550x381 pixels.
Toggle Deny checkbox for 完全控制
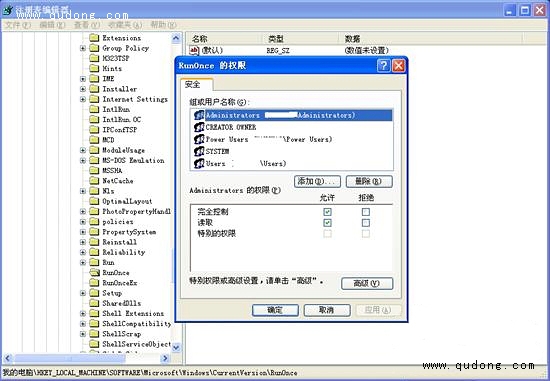(x=365, y=212)
